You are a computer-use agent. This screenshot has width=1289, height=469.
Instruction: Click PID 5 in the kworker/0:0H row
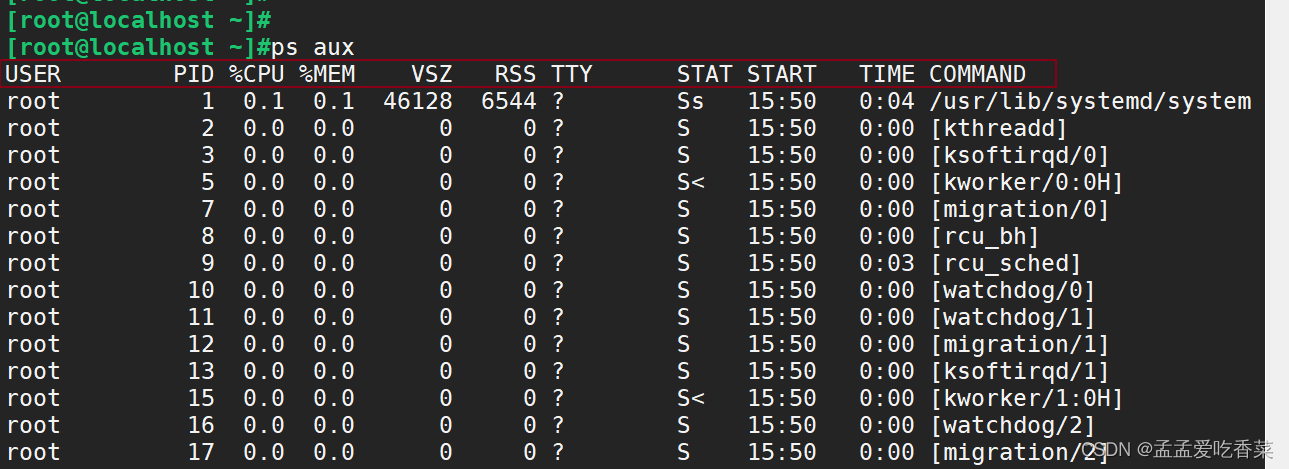[208, 182]
